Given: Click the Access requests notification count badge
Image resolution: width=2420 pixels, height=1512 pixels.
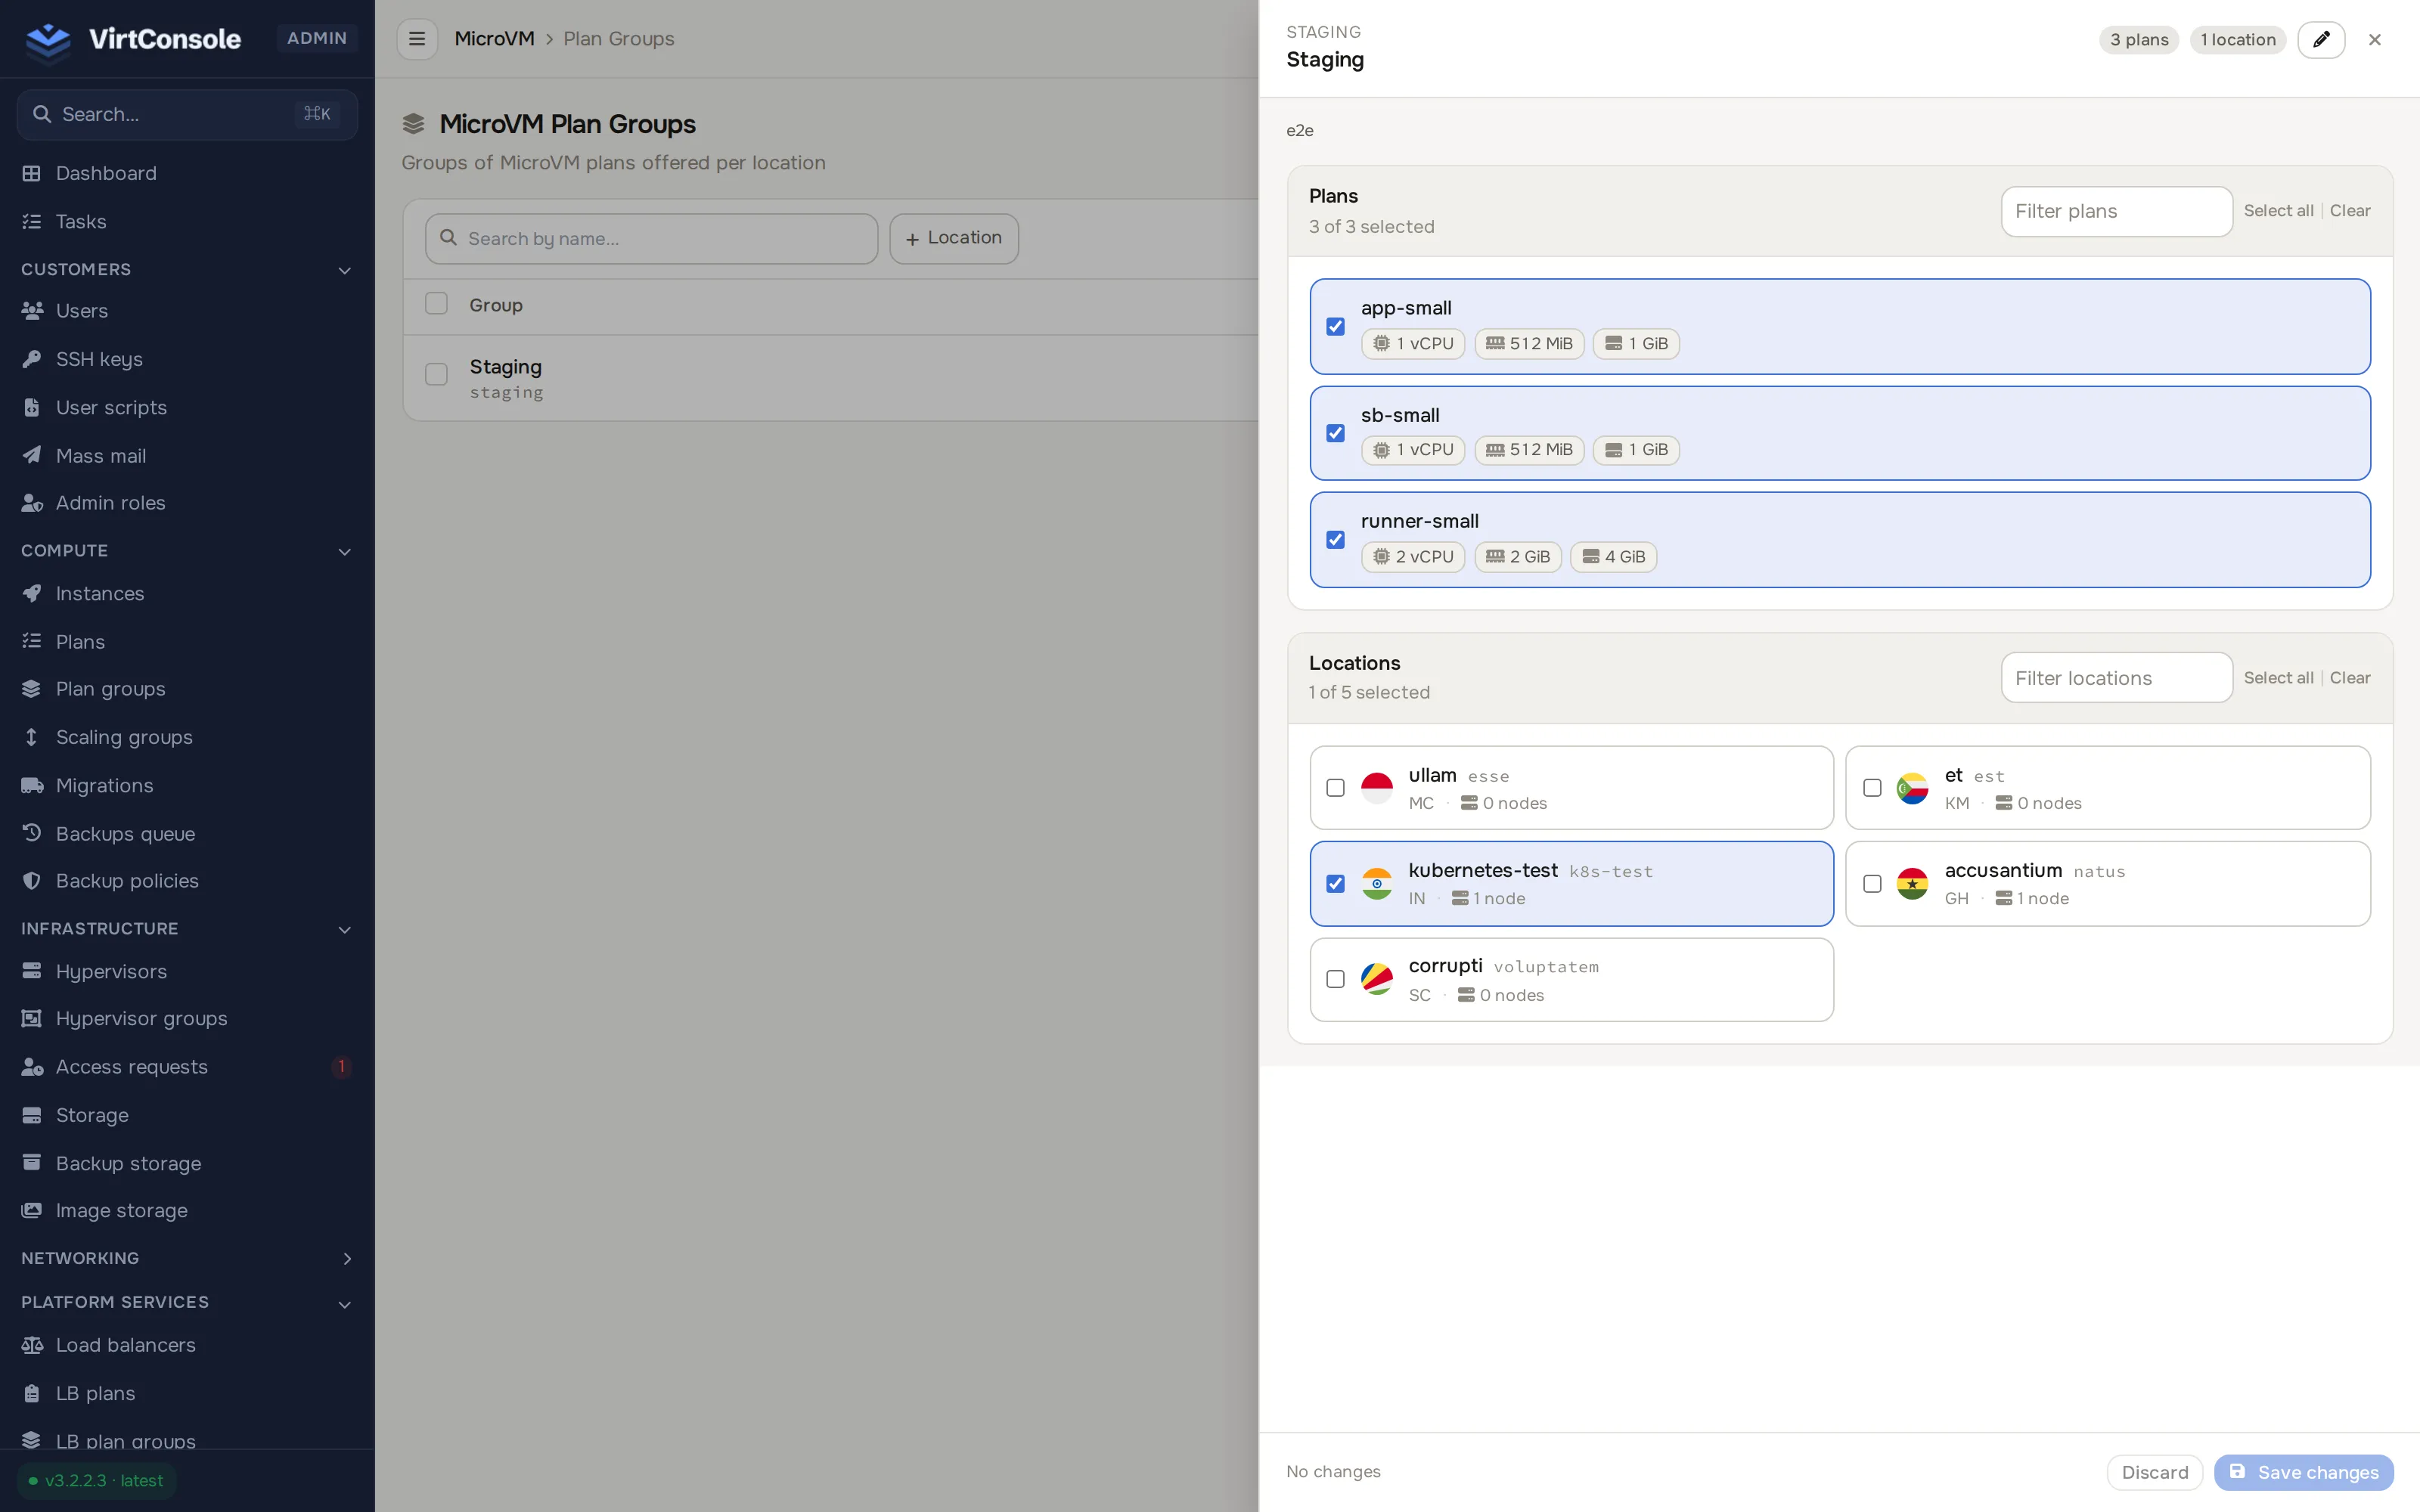Looking at the screenshot, I should 341,1066.
